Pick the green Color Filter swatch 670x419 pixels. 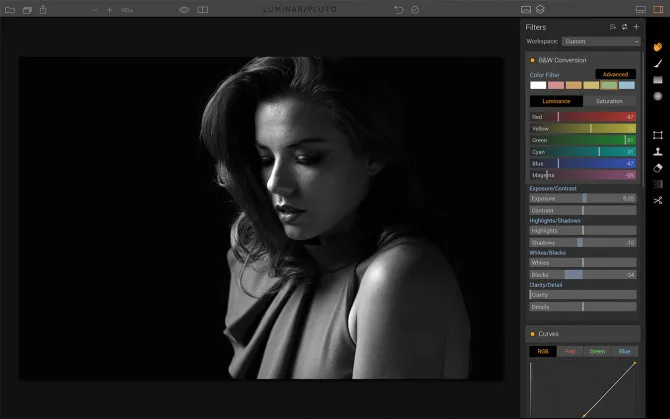point(608,86)
